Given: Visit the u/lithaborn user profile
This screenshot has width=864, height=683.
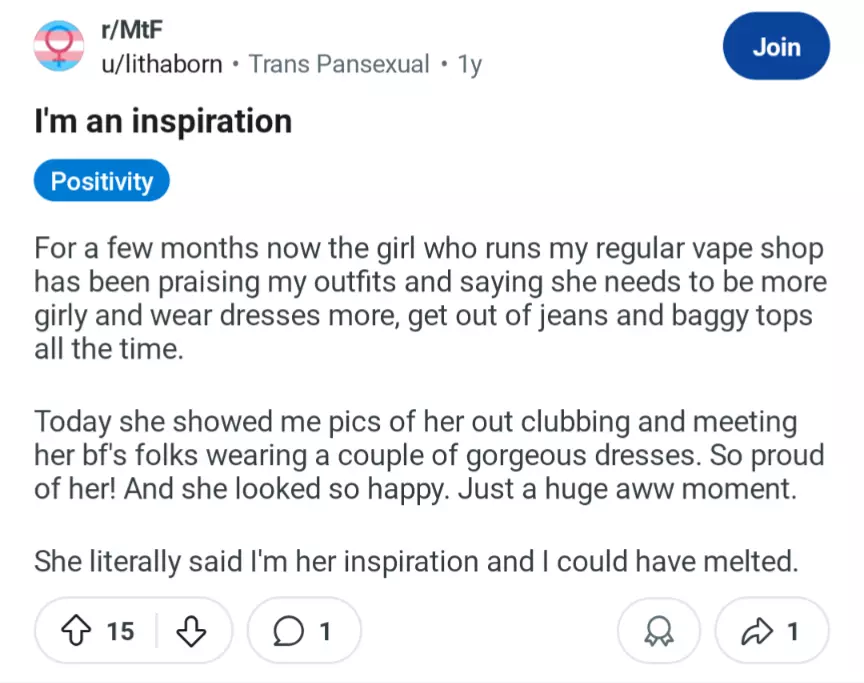Looking at the screenshot, I should click(162, 64).
